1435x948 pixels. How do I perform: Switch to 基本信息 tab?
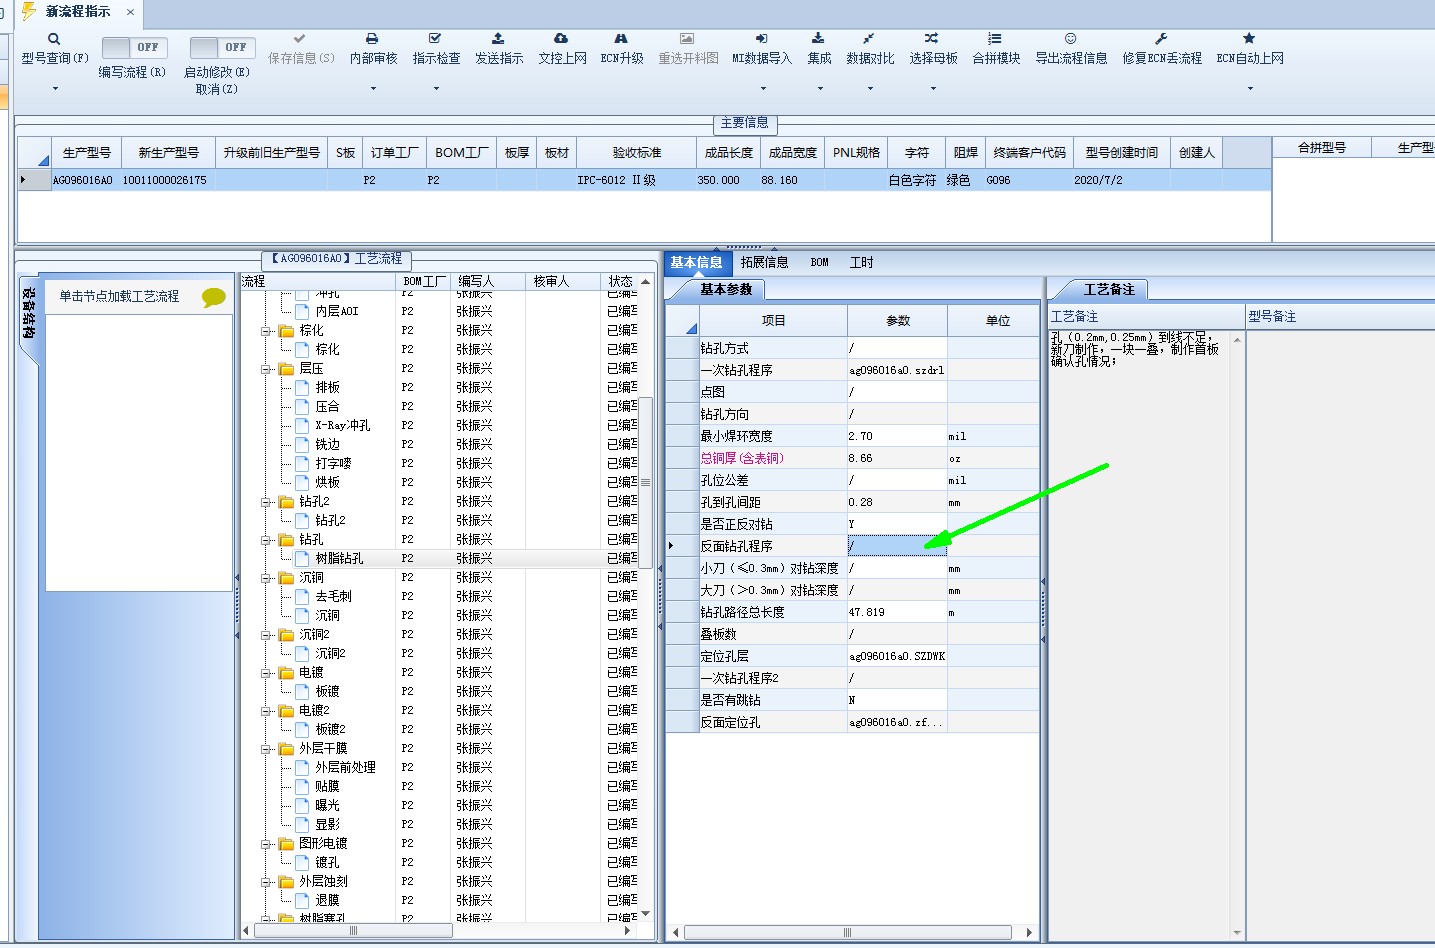(x=697, y=262)
